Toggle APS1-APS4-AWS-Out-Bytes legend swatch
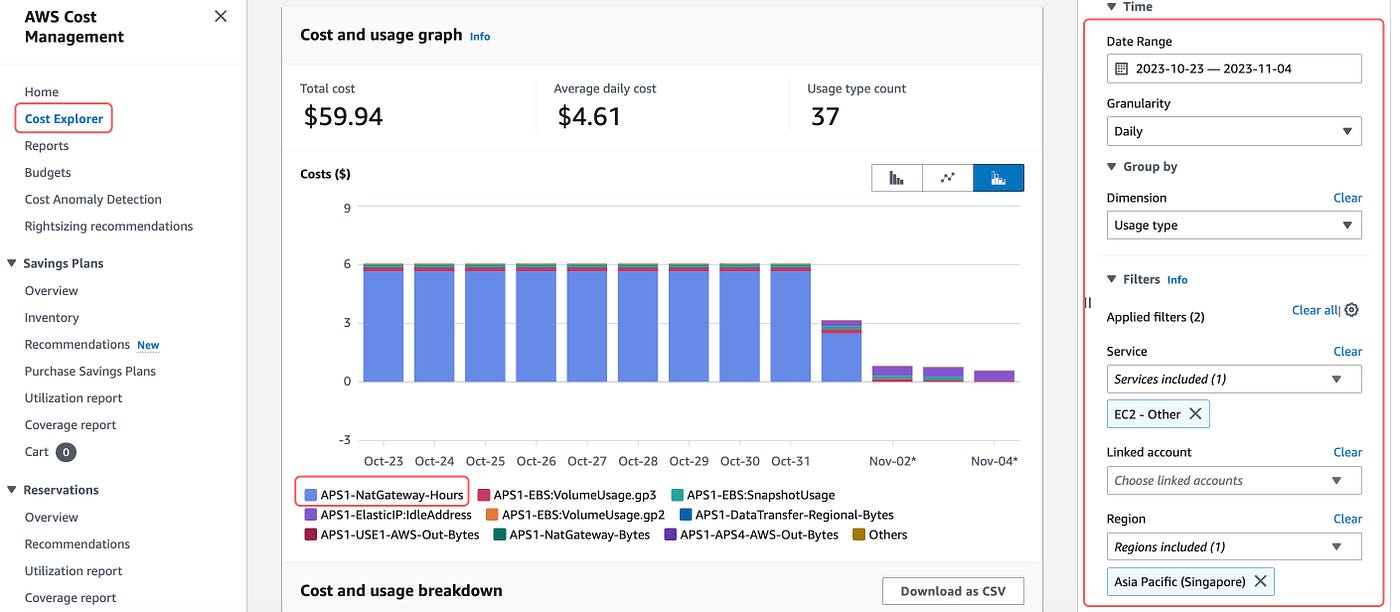1400x612 pixels. [x=670, y=535]
